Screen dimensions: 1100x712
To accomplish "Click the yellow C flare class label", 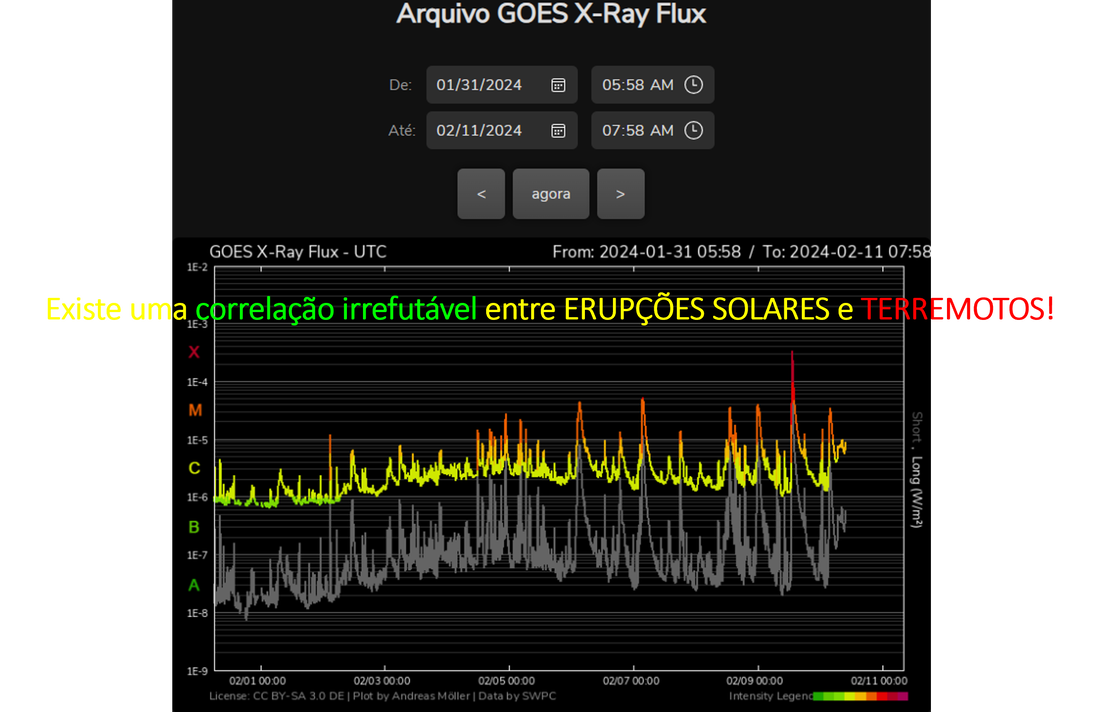I will coord(194,468).
